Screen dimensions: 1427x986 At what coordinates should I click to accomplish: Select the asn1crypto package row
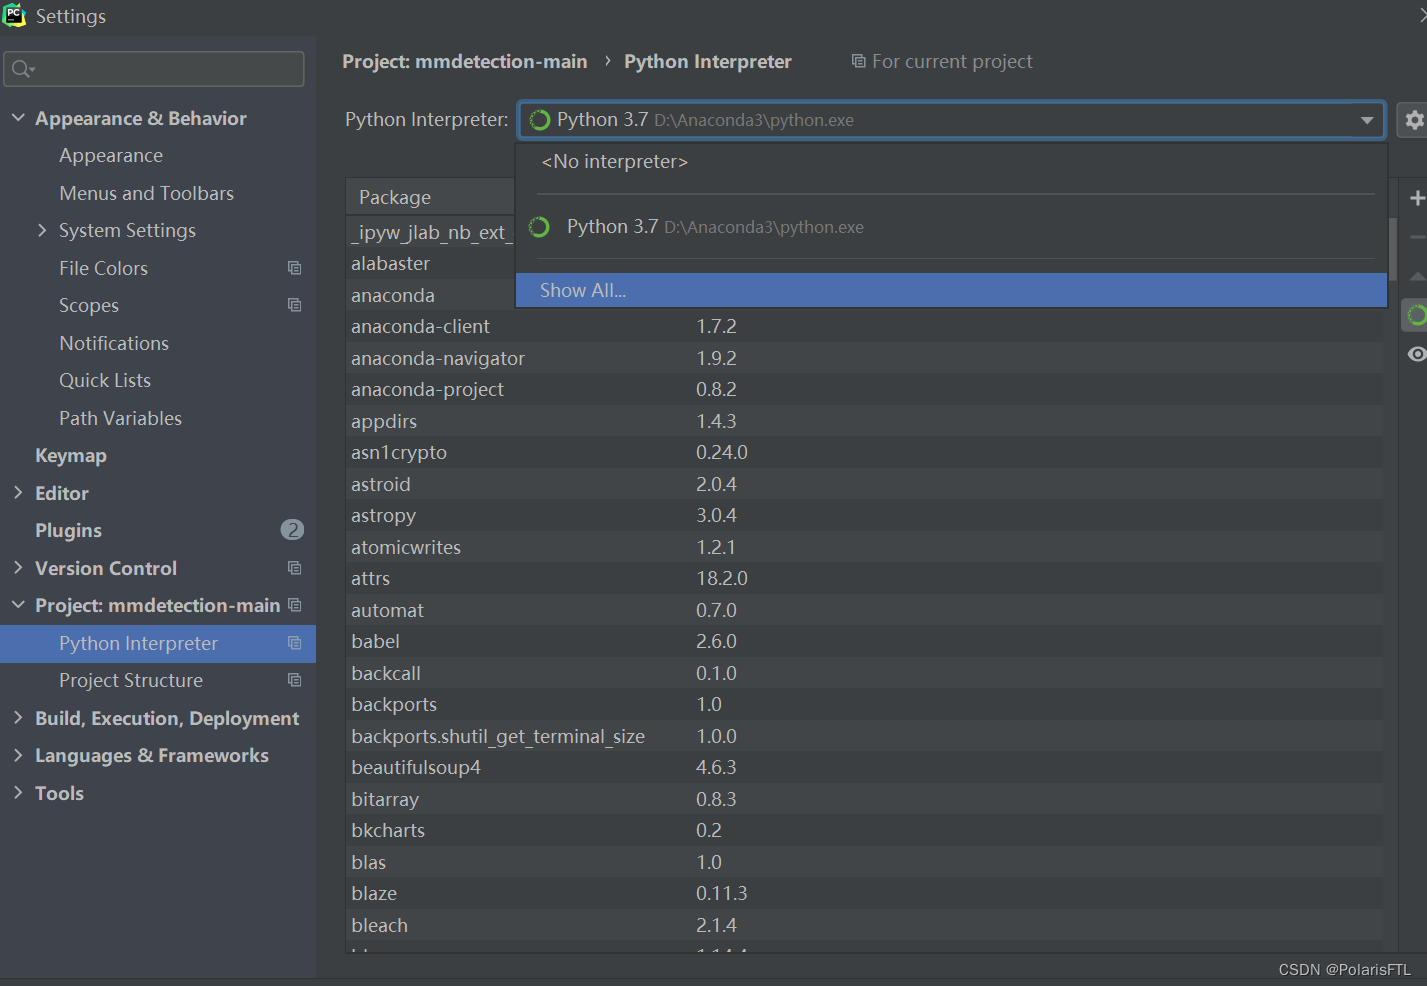point(865,452)
